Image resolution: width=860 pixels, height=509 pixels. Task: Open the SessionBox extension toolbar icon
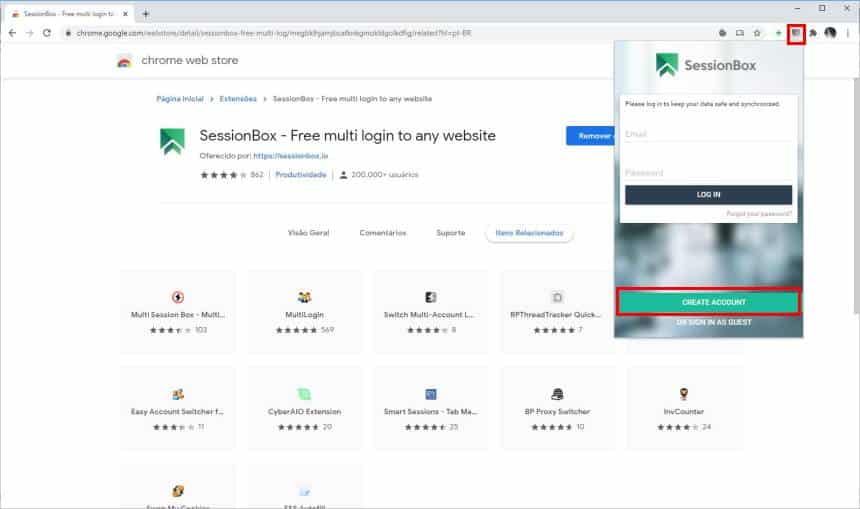795,33
